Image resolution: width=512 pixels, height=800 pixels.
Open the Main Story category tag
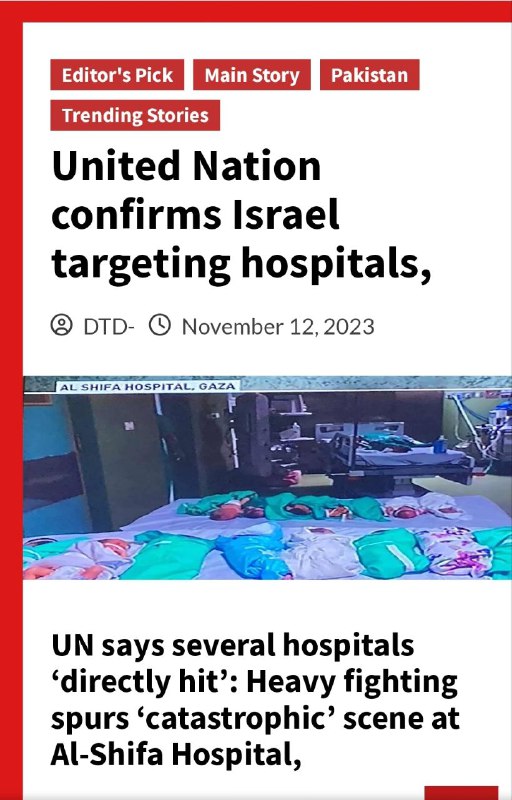coord(251,75)
